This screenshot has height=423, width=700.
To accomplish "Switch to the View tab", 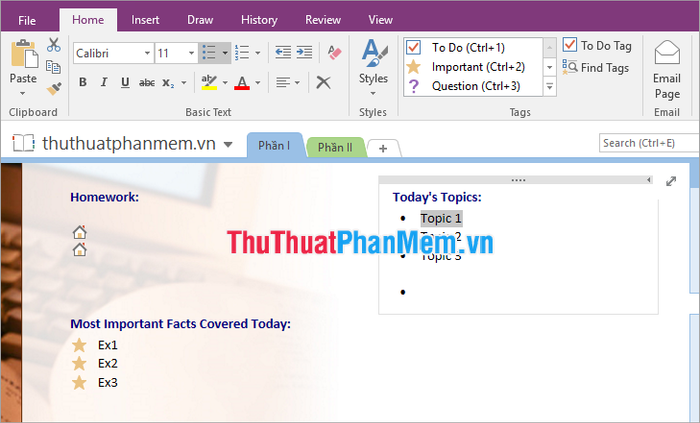I will click(380, 20).
